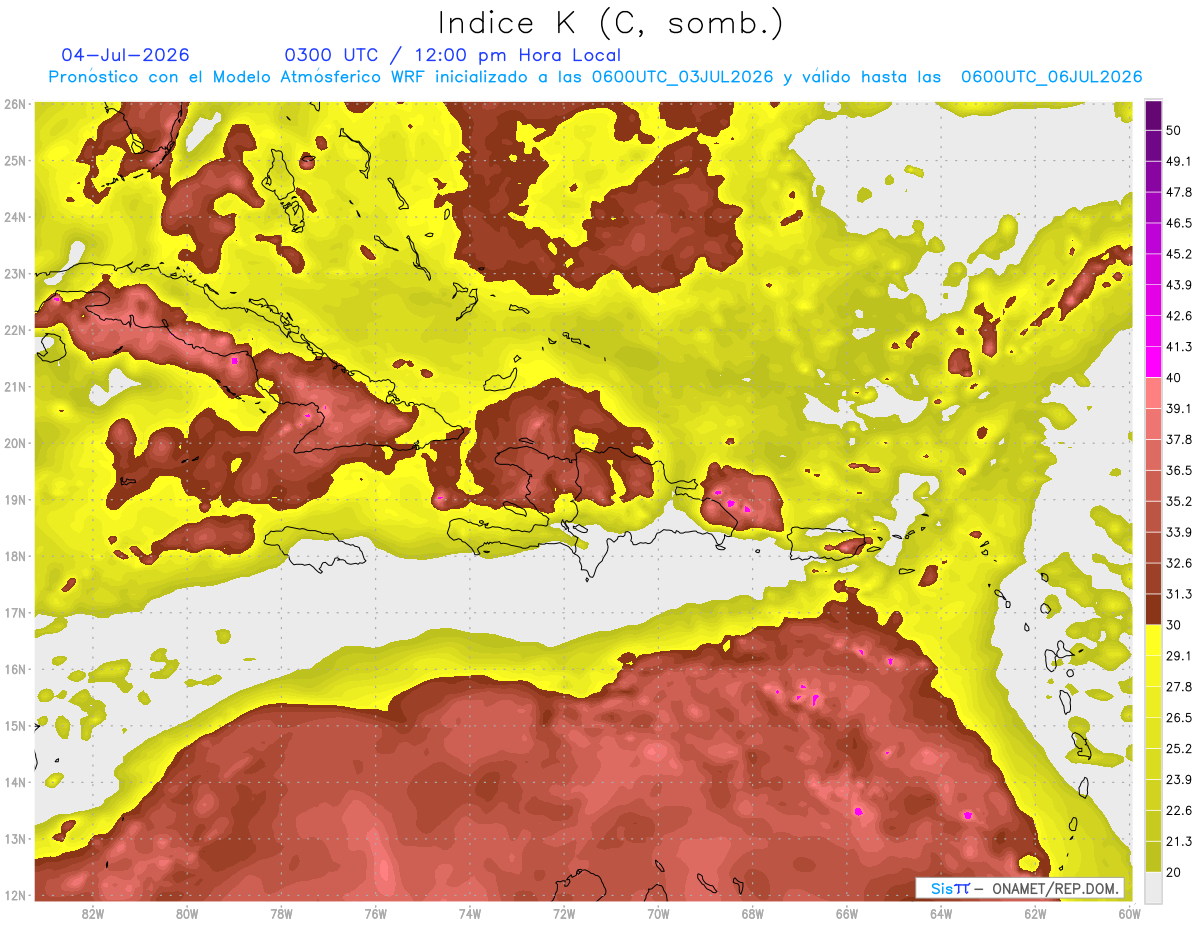Click the 14N latitude label
The image size is (1200, 927).
pyautogui.click(x=15, y=782)
